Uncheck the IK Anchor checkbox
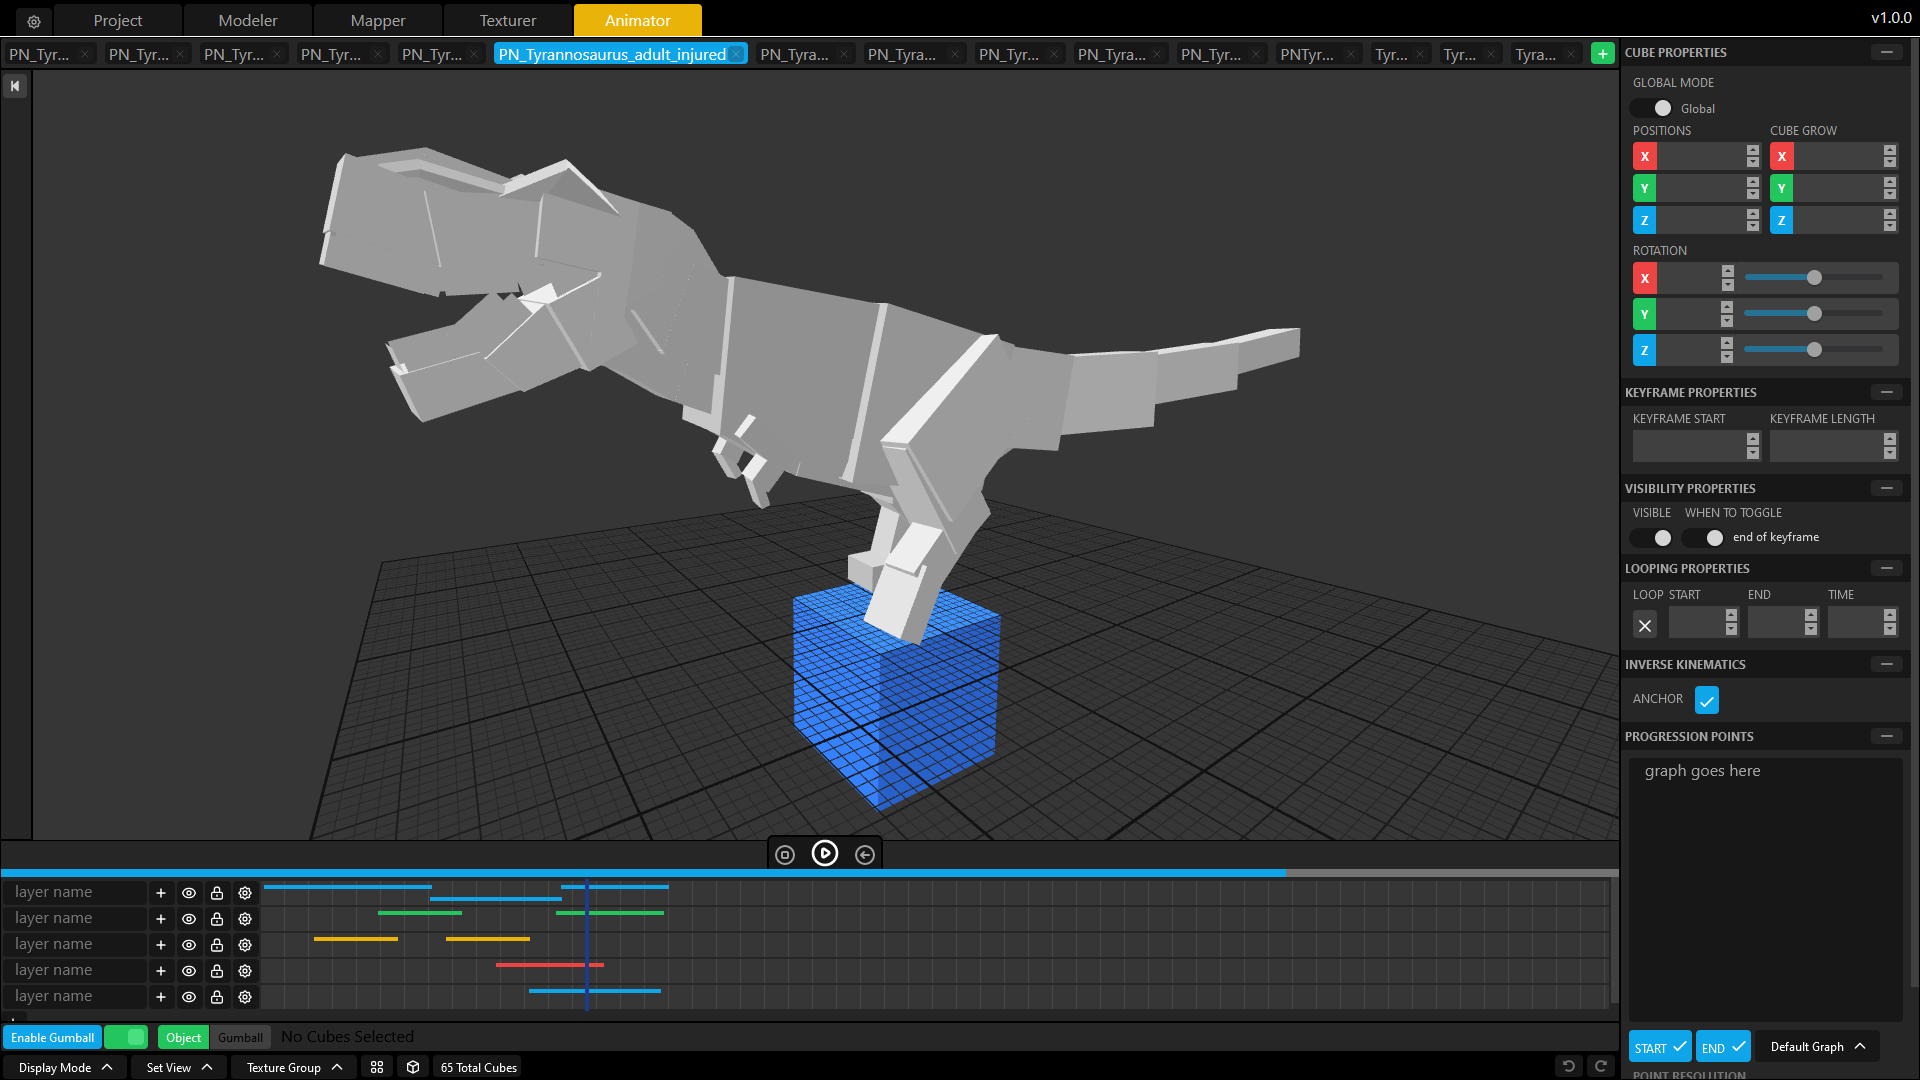 1707,700
